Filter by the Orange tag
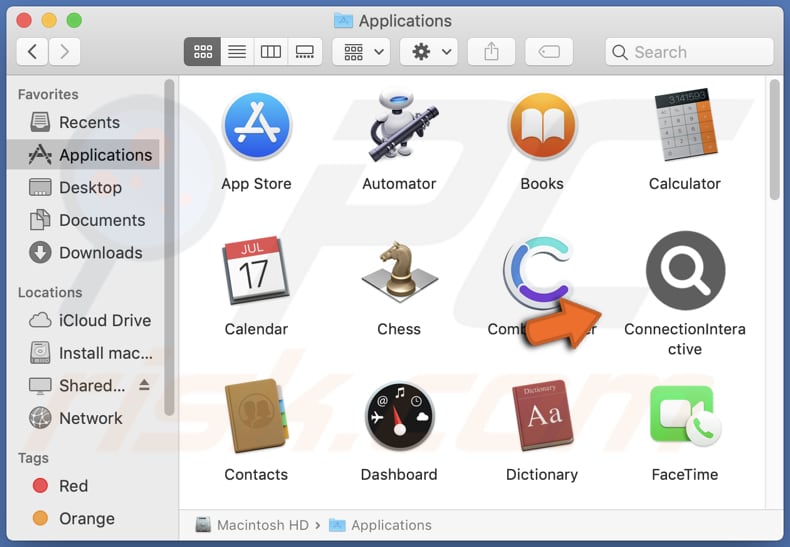The height and width of the screenshot is (547, 790). pos(84,518)
